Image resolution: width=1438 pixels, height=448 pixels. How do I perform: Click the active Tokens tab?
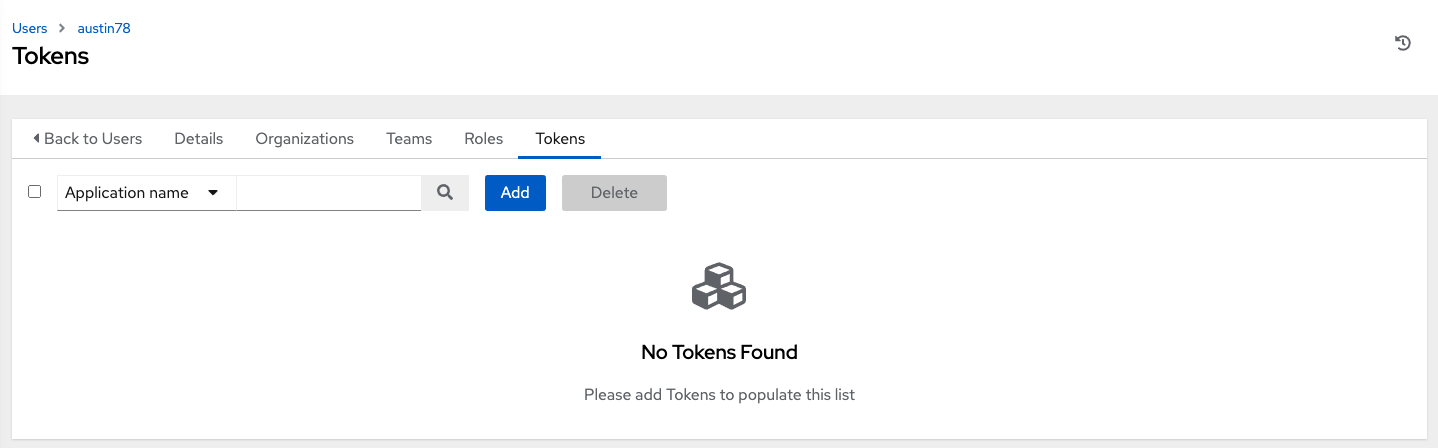pyautogui.click(x=560, y=139)
